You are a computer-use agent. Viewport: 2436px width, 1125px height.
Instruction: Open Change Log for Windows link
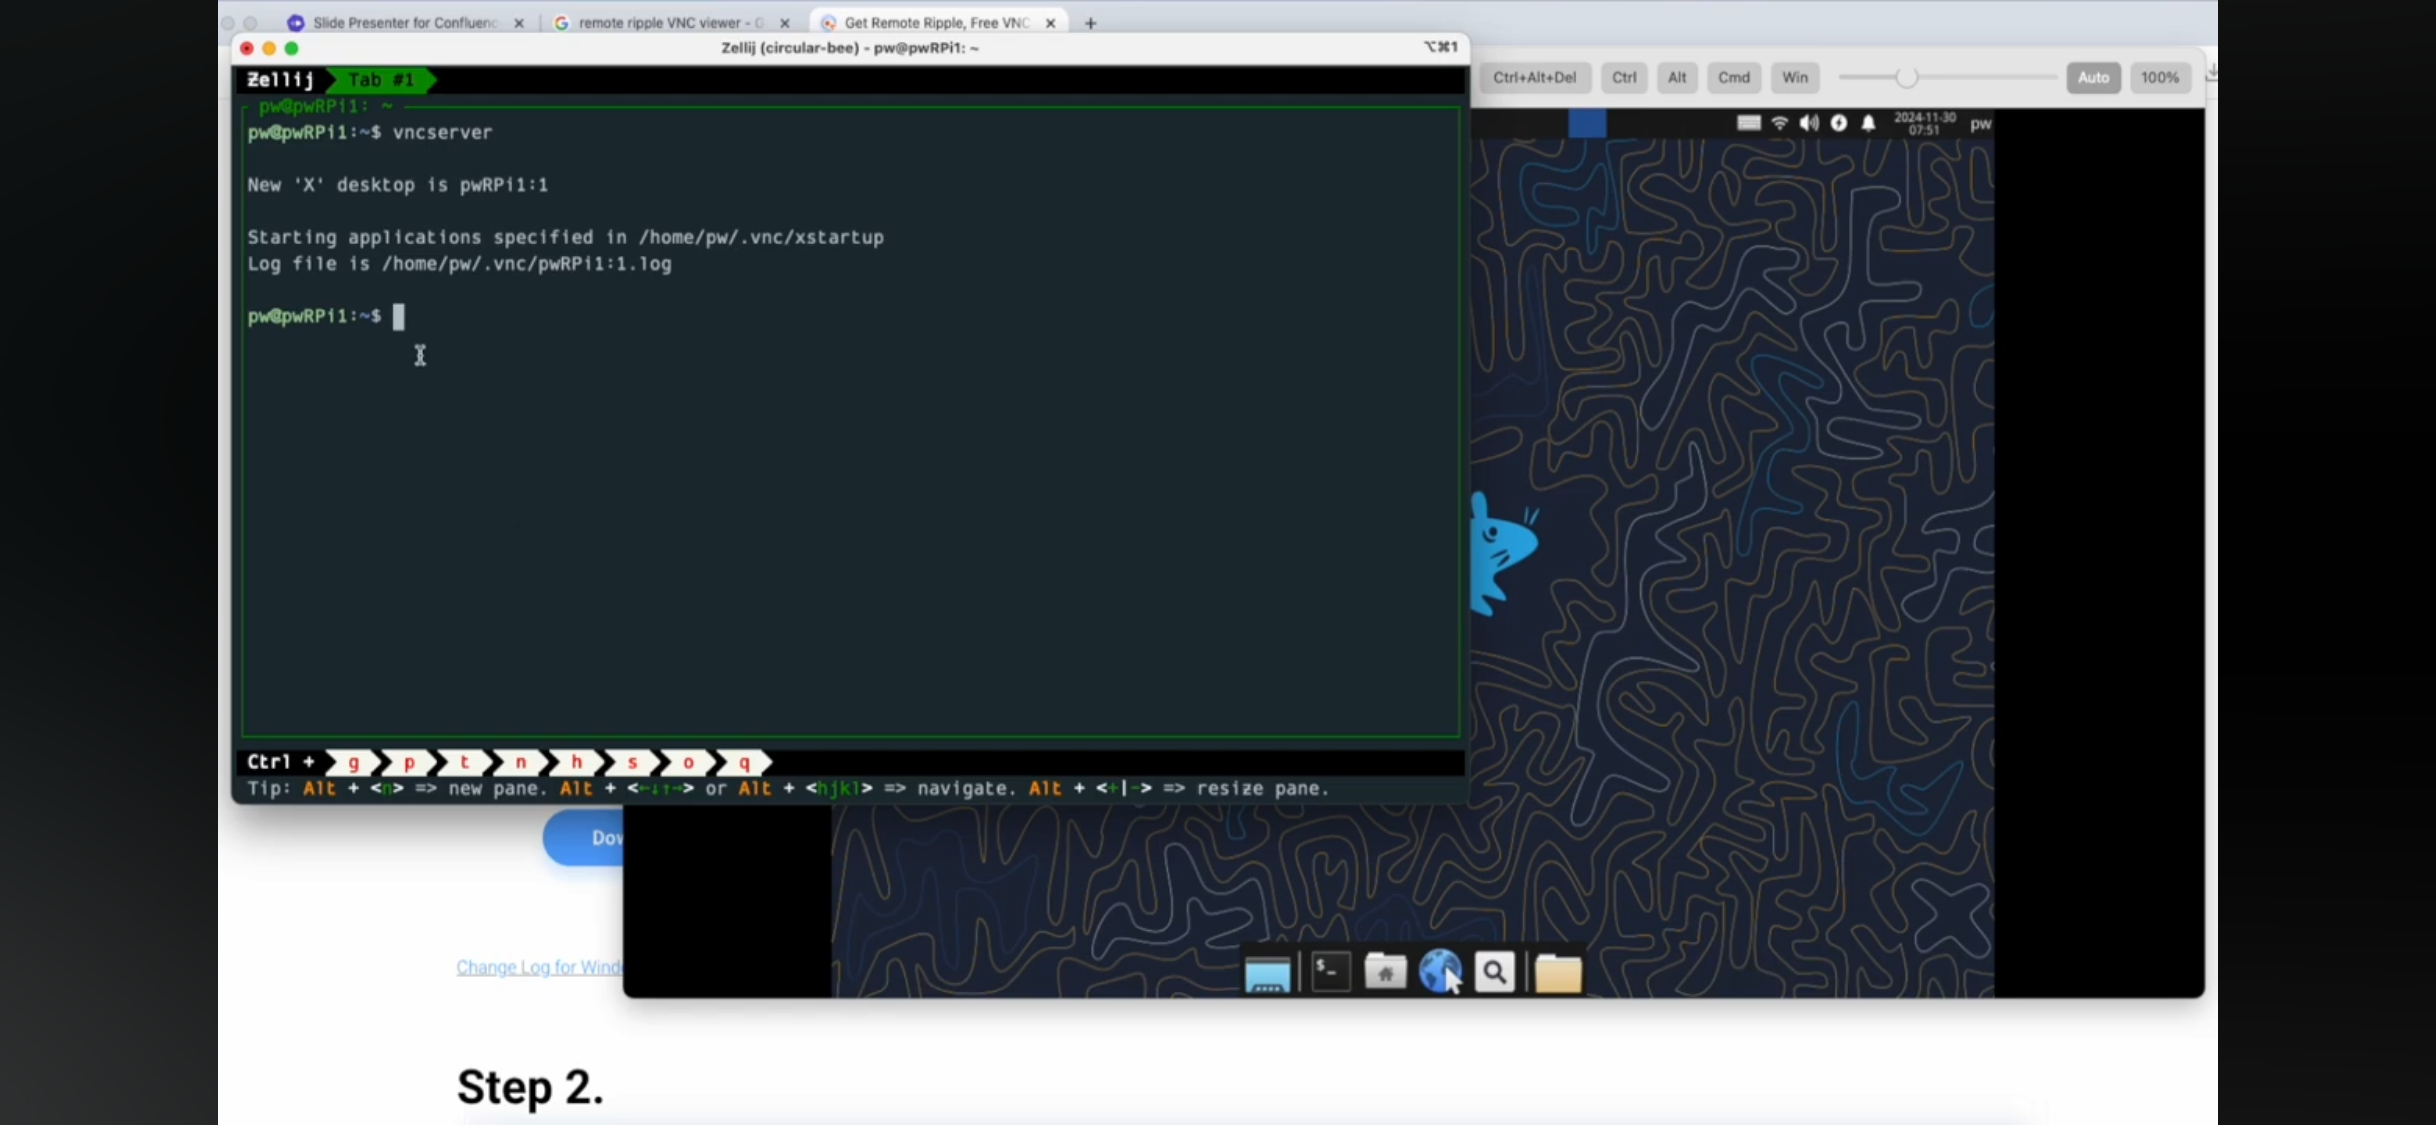click(538, 967)
